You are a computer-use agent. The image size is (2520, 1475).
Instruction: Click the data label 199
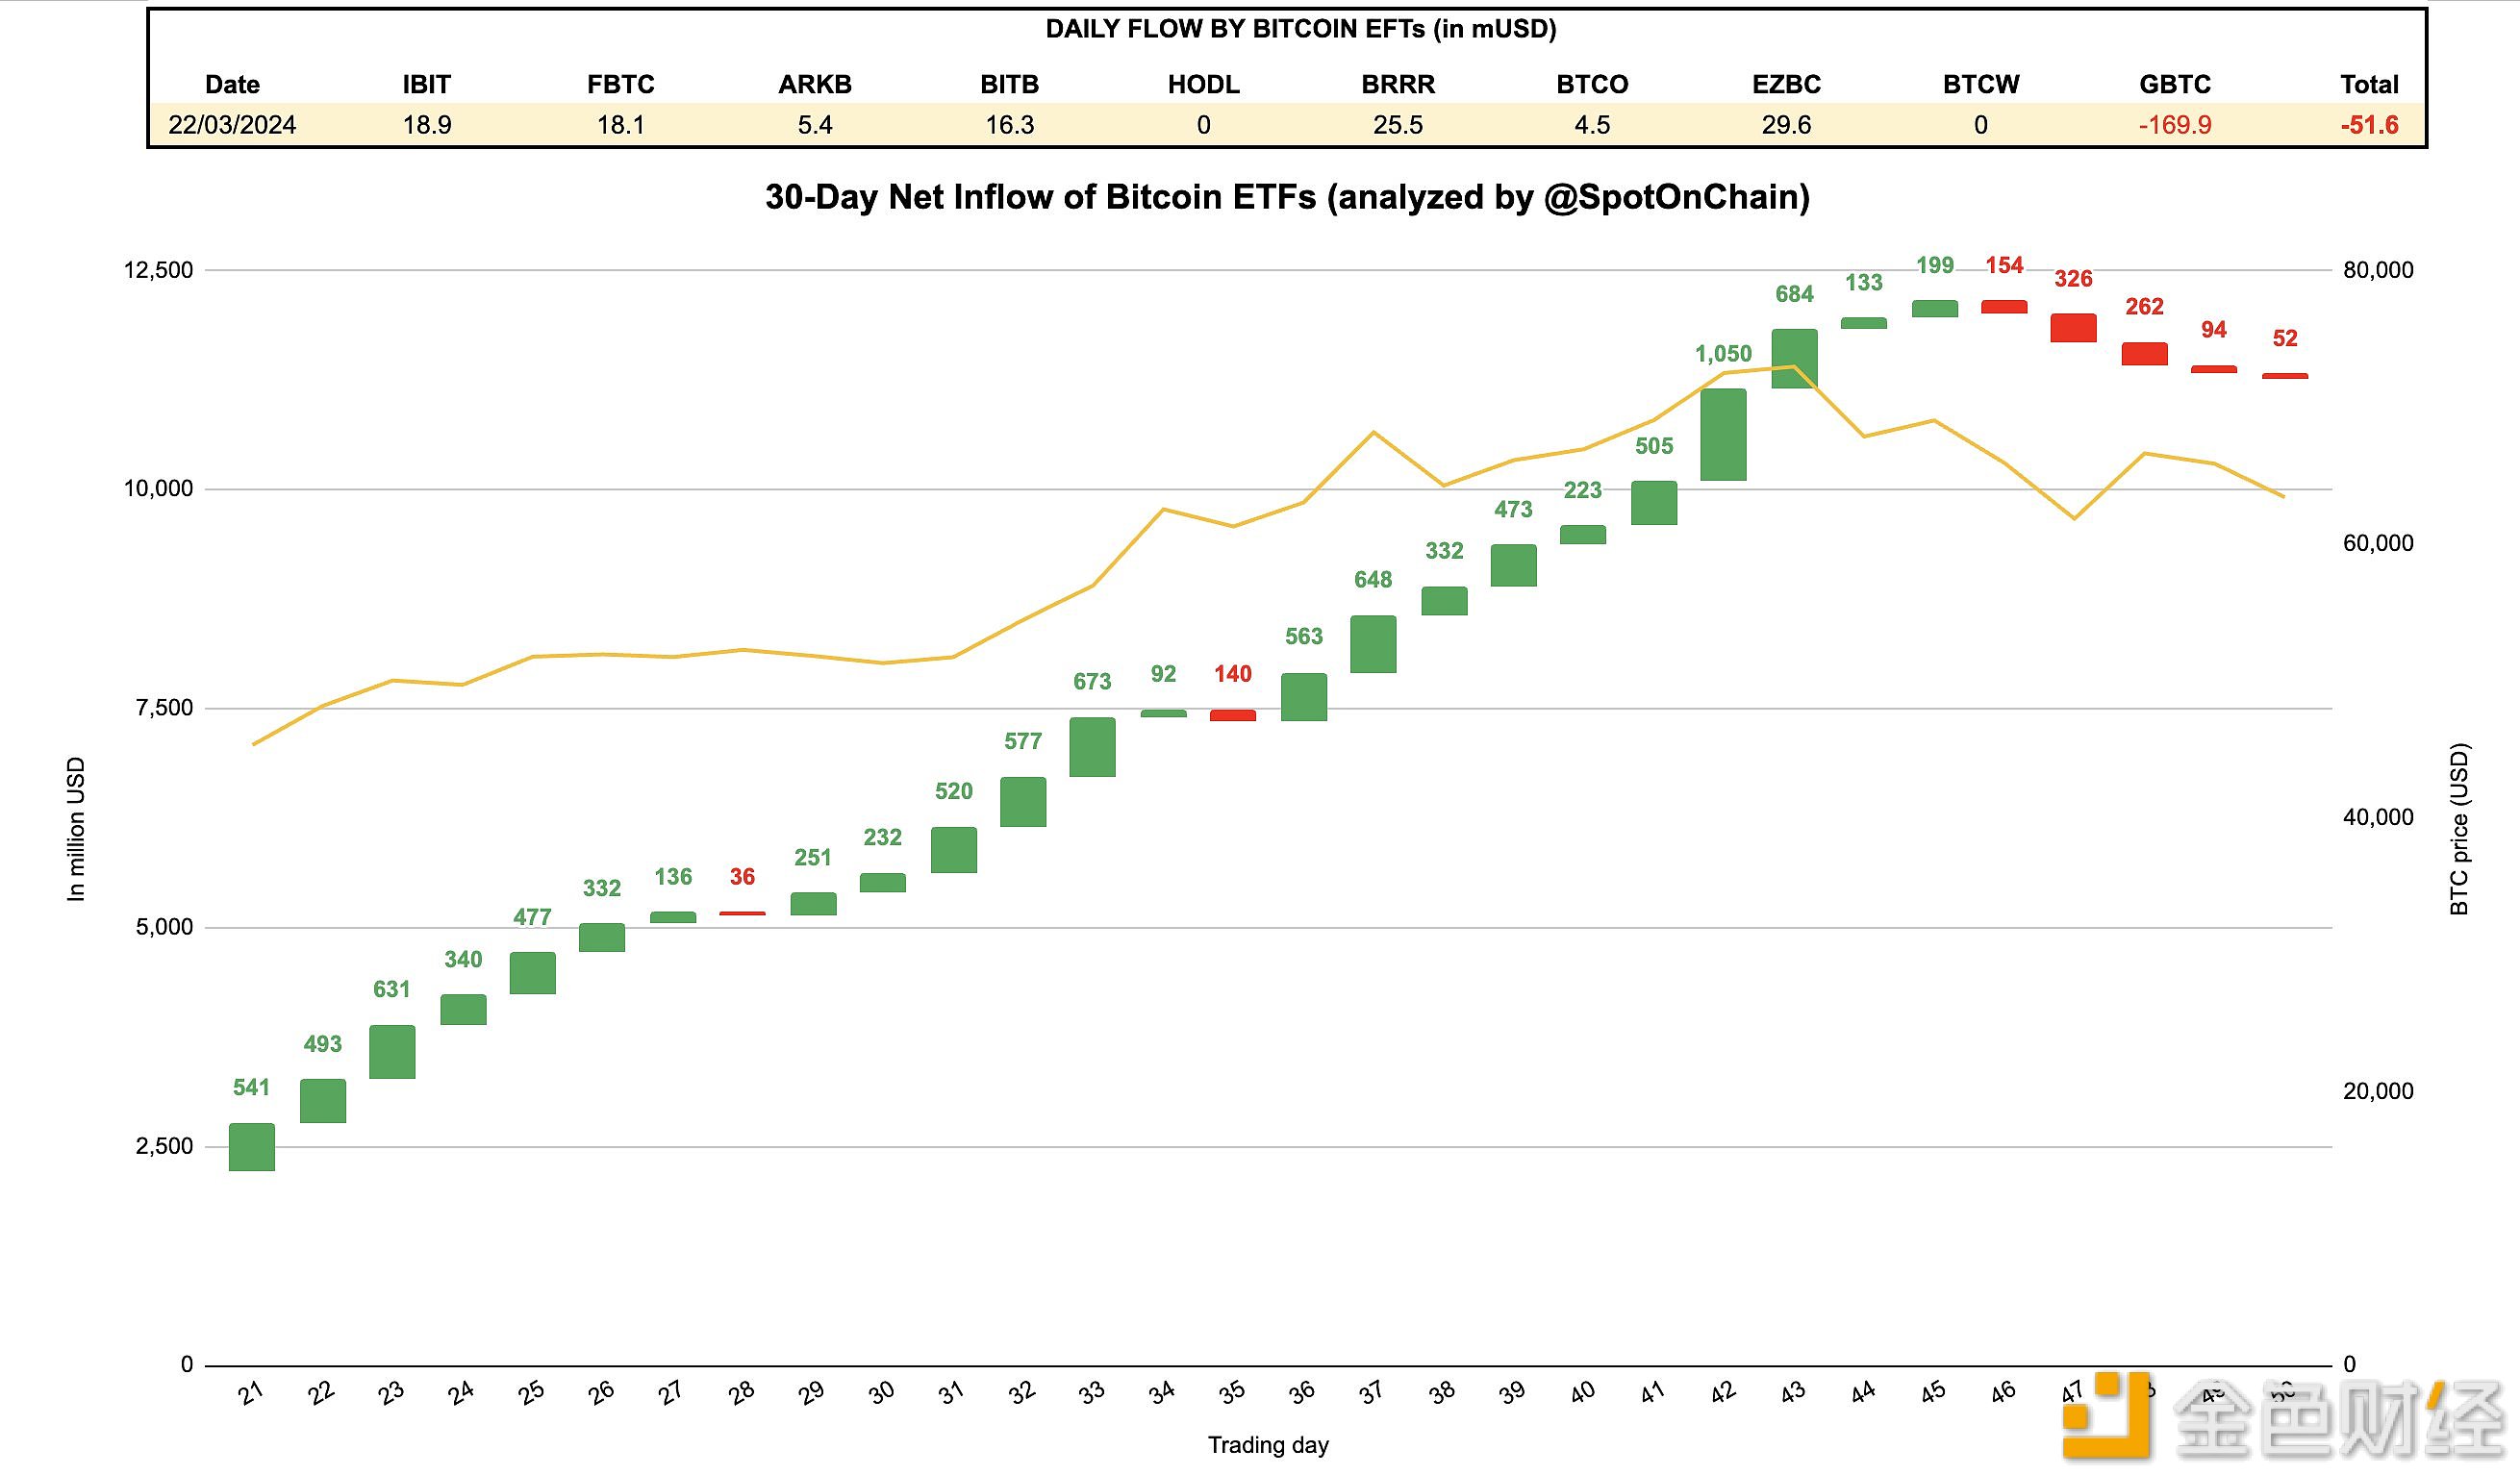coord(1934,265)
